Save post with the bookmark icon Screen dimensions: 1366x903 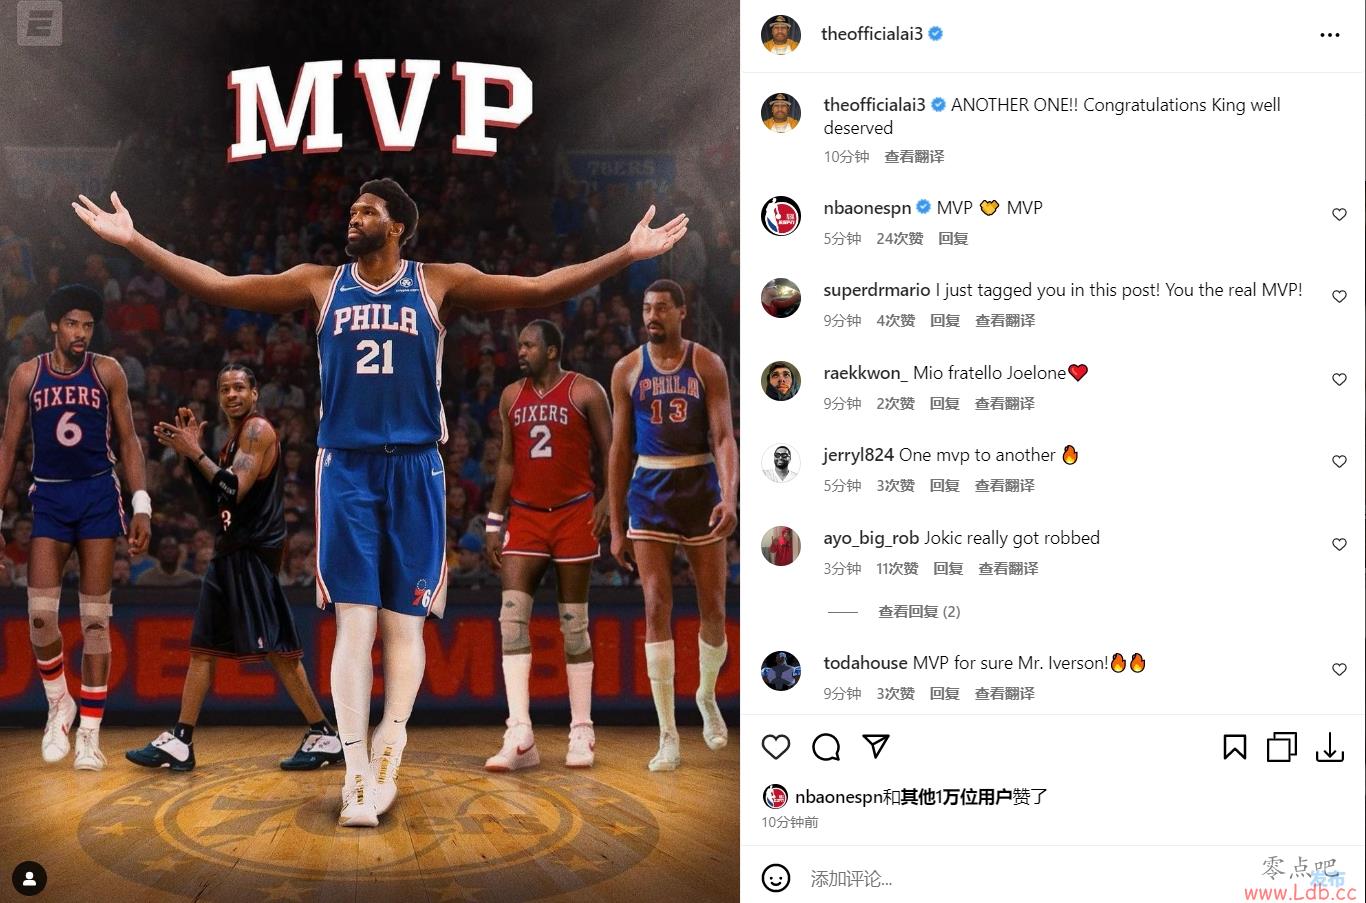(x=1235, y=747)
